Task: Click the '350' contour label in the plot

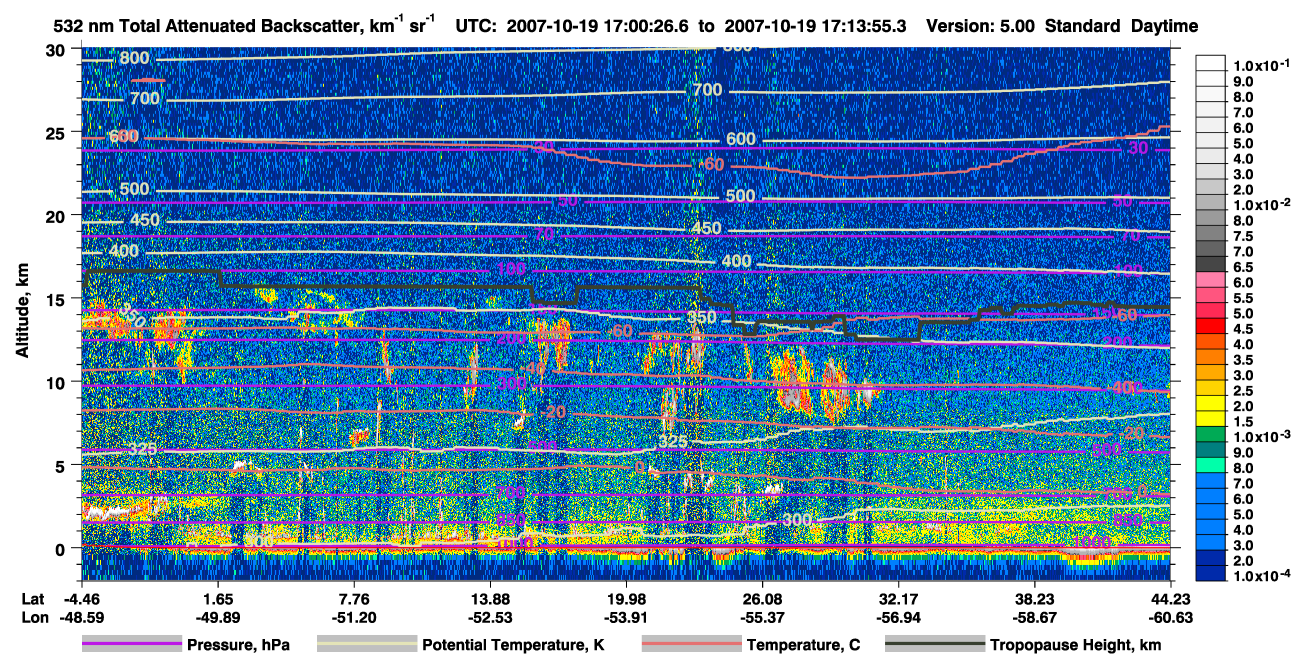Action: tap(701, 318)
